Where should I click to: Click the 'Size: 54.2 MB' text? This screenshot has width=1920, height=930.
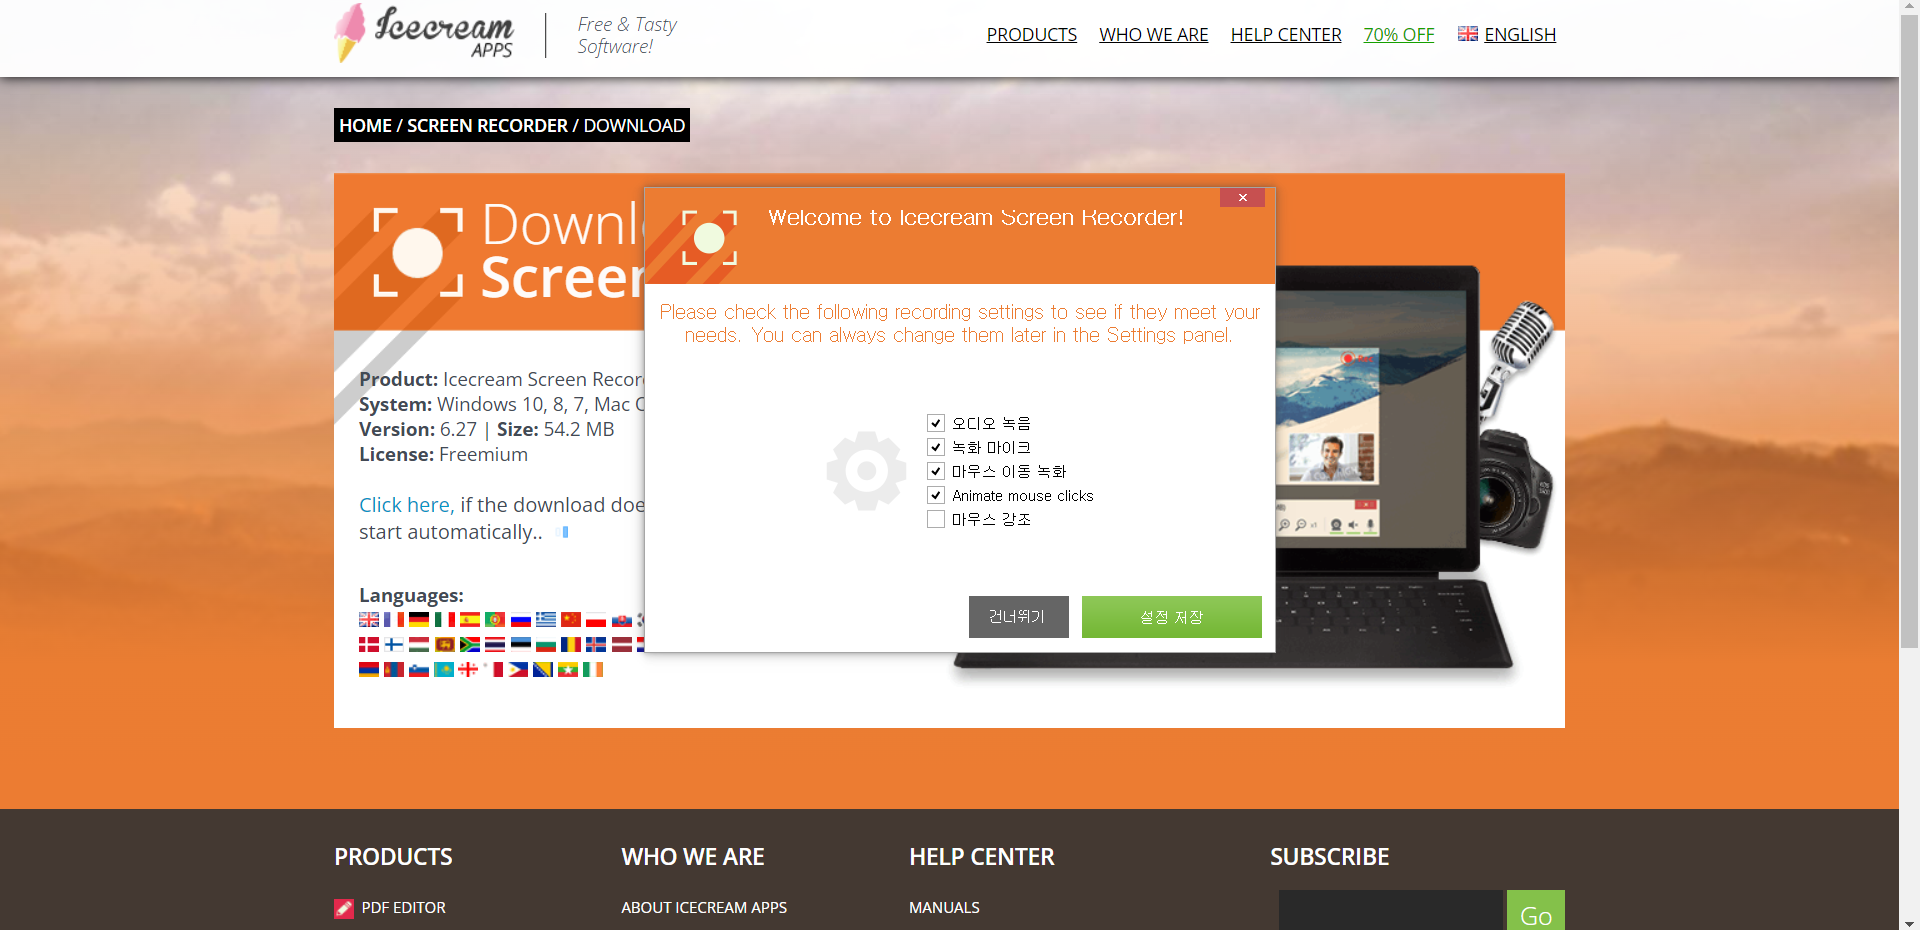tap(556, 429)
